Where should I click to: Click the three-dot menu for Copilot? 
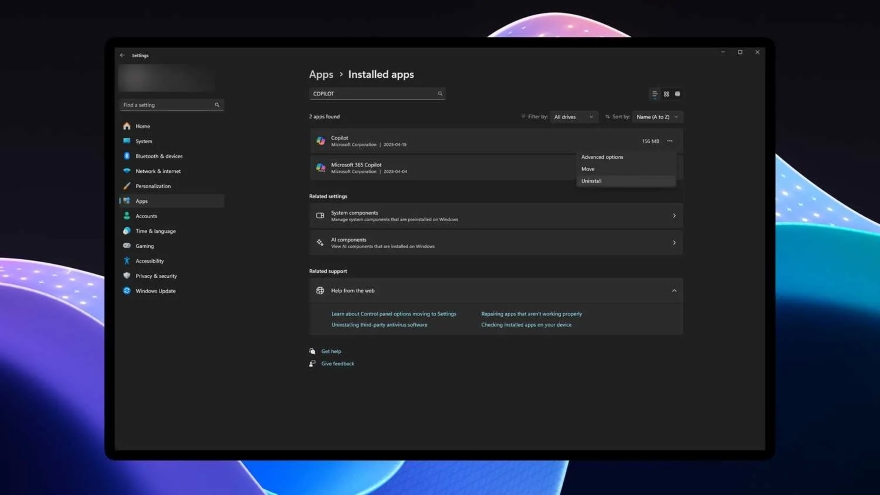click(670, 141)
